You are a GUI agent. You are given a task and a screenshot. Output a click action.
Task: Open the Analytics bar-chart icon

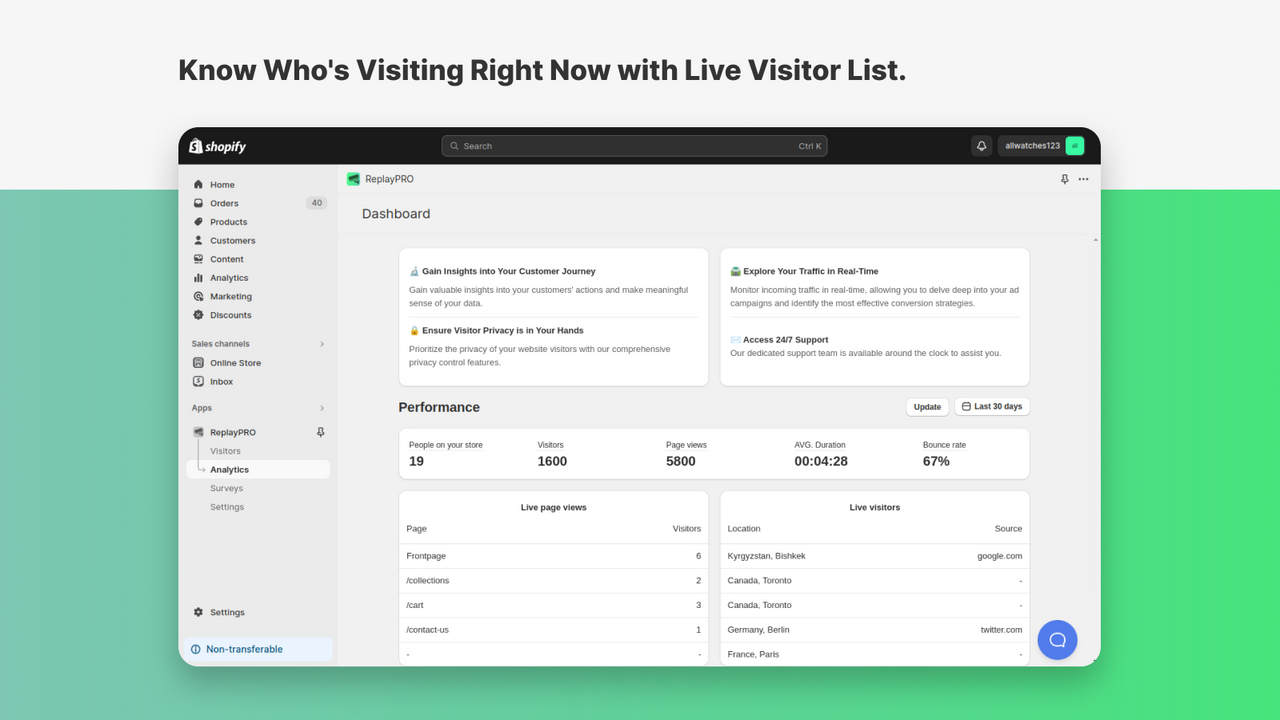200,277
